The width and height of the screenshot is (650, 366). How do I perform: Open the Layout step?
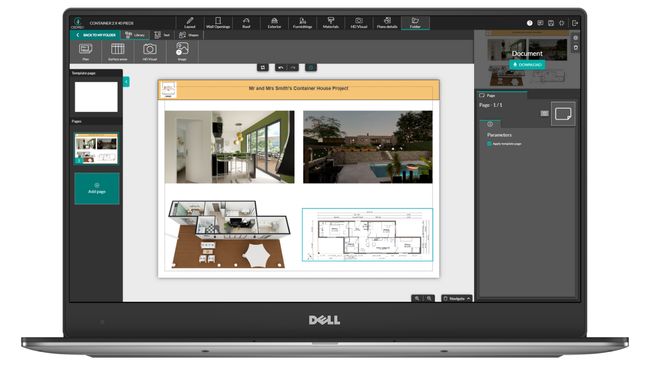click(189, 23)
